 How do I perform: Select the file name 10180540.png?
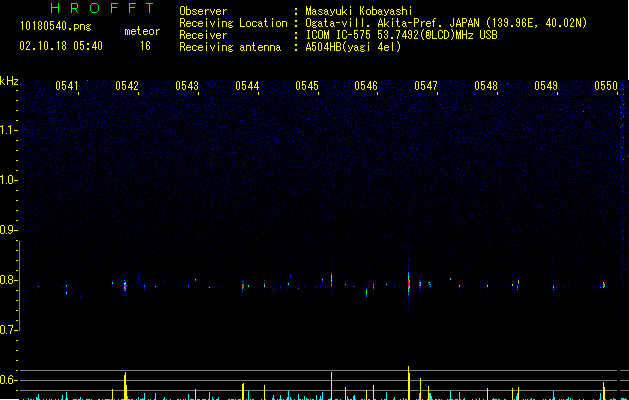pos(56,27)
